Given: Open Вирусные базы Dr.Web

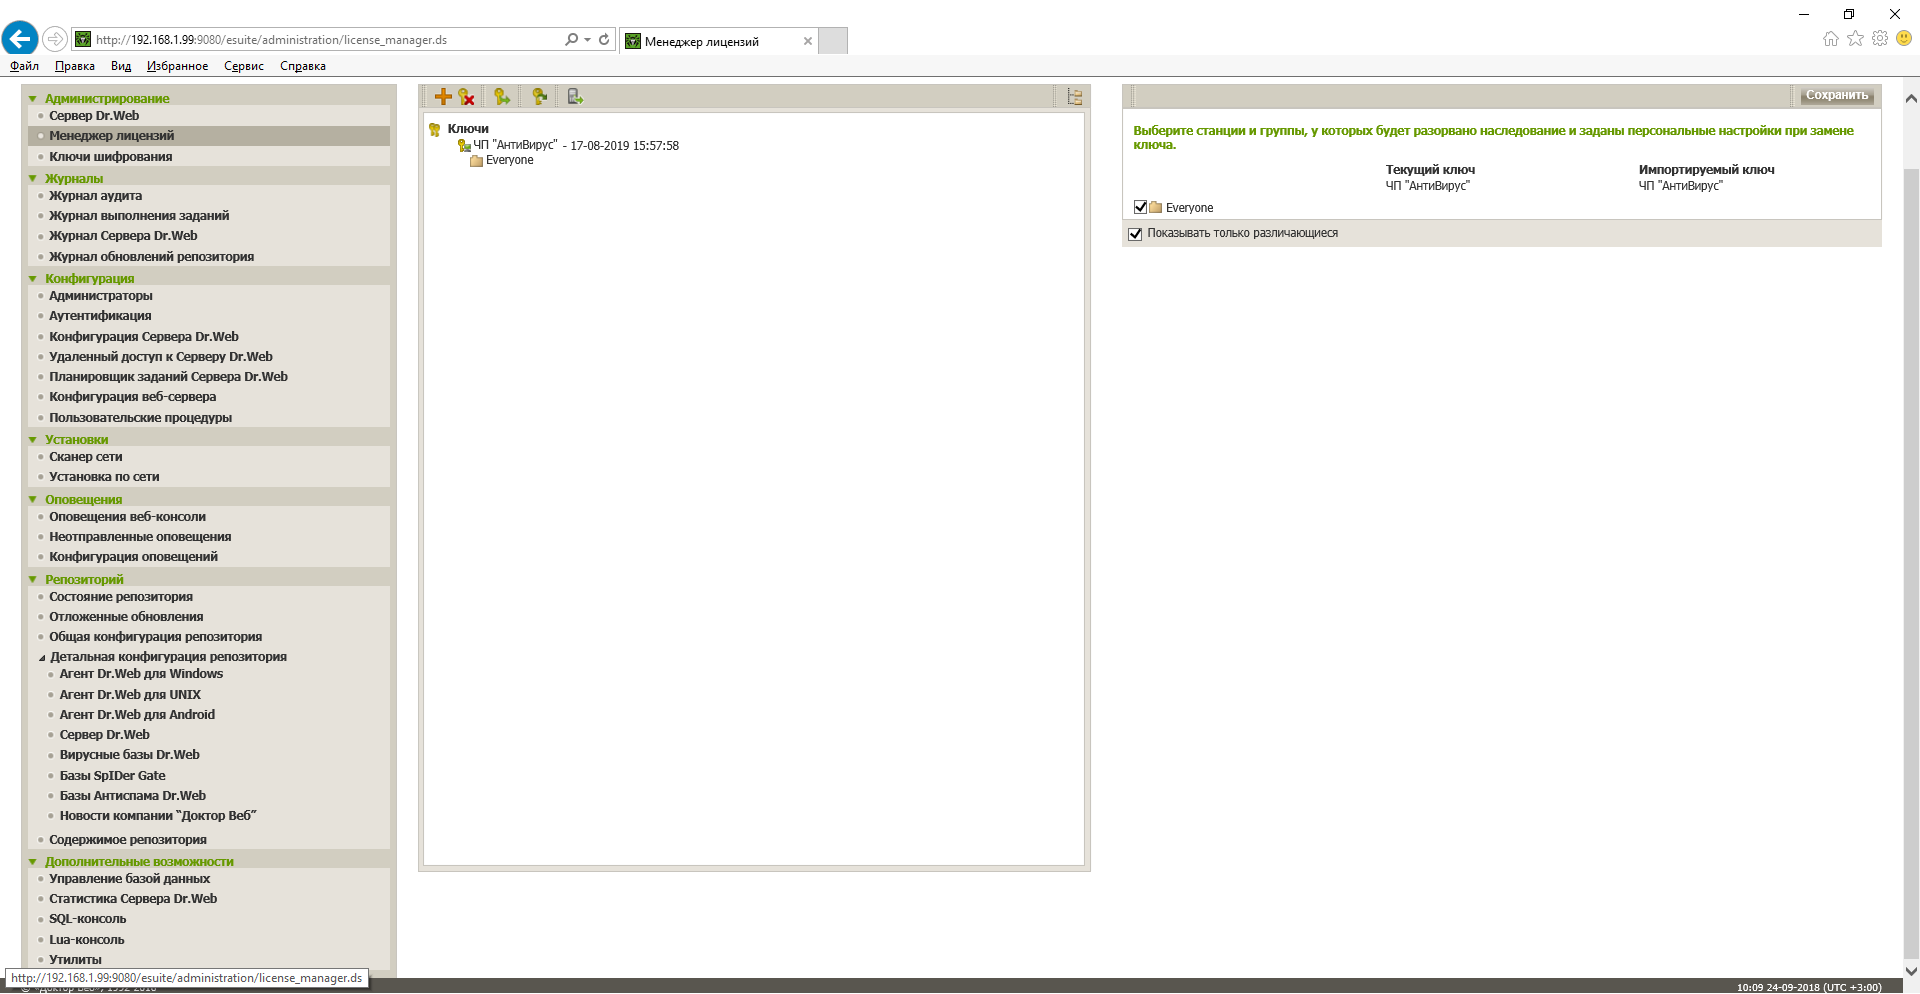Looking at the screenshot, I should tap(130, 755).
